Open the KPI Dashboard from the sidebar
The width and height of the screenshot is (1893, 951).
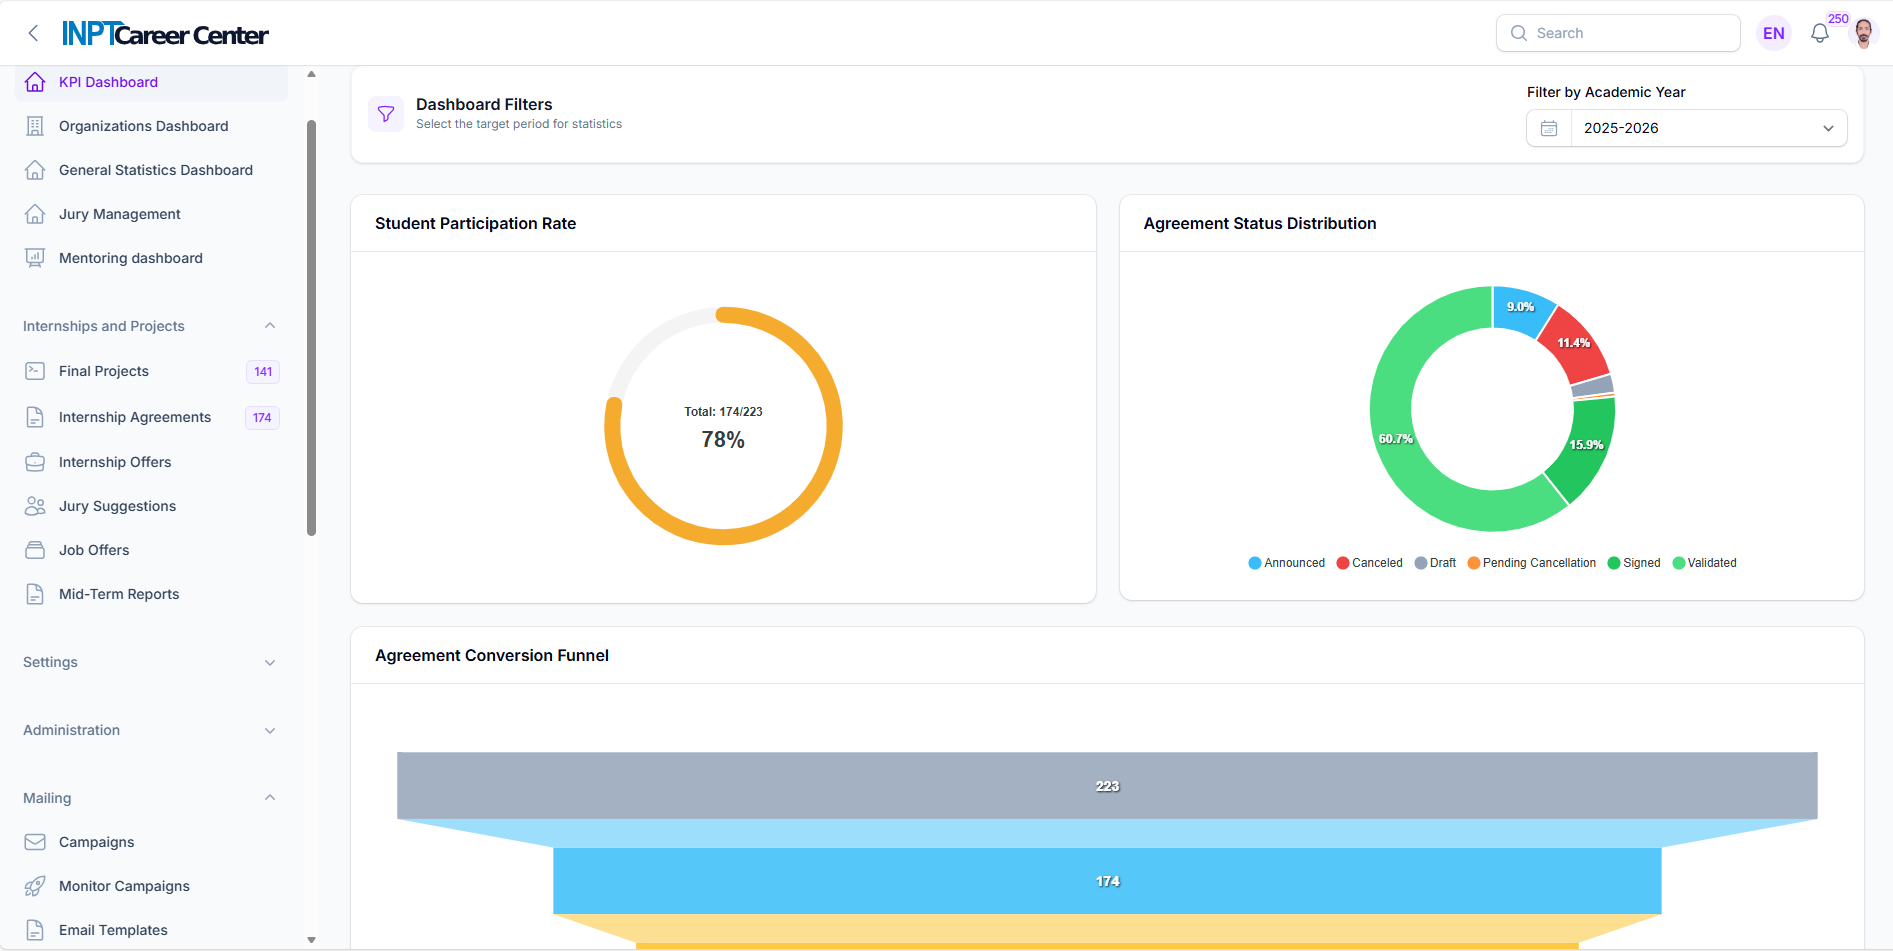tap(107, 82)
